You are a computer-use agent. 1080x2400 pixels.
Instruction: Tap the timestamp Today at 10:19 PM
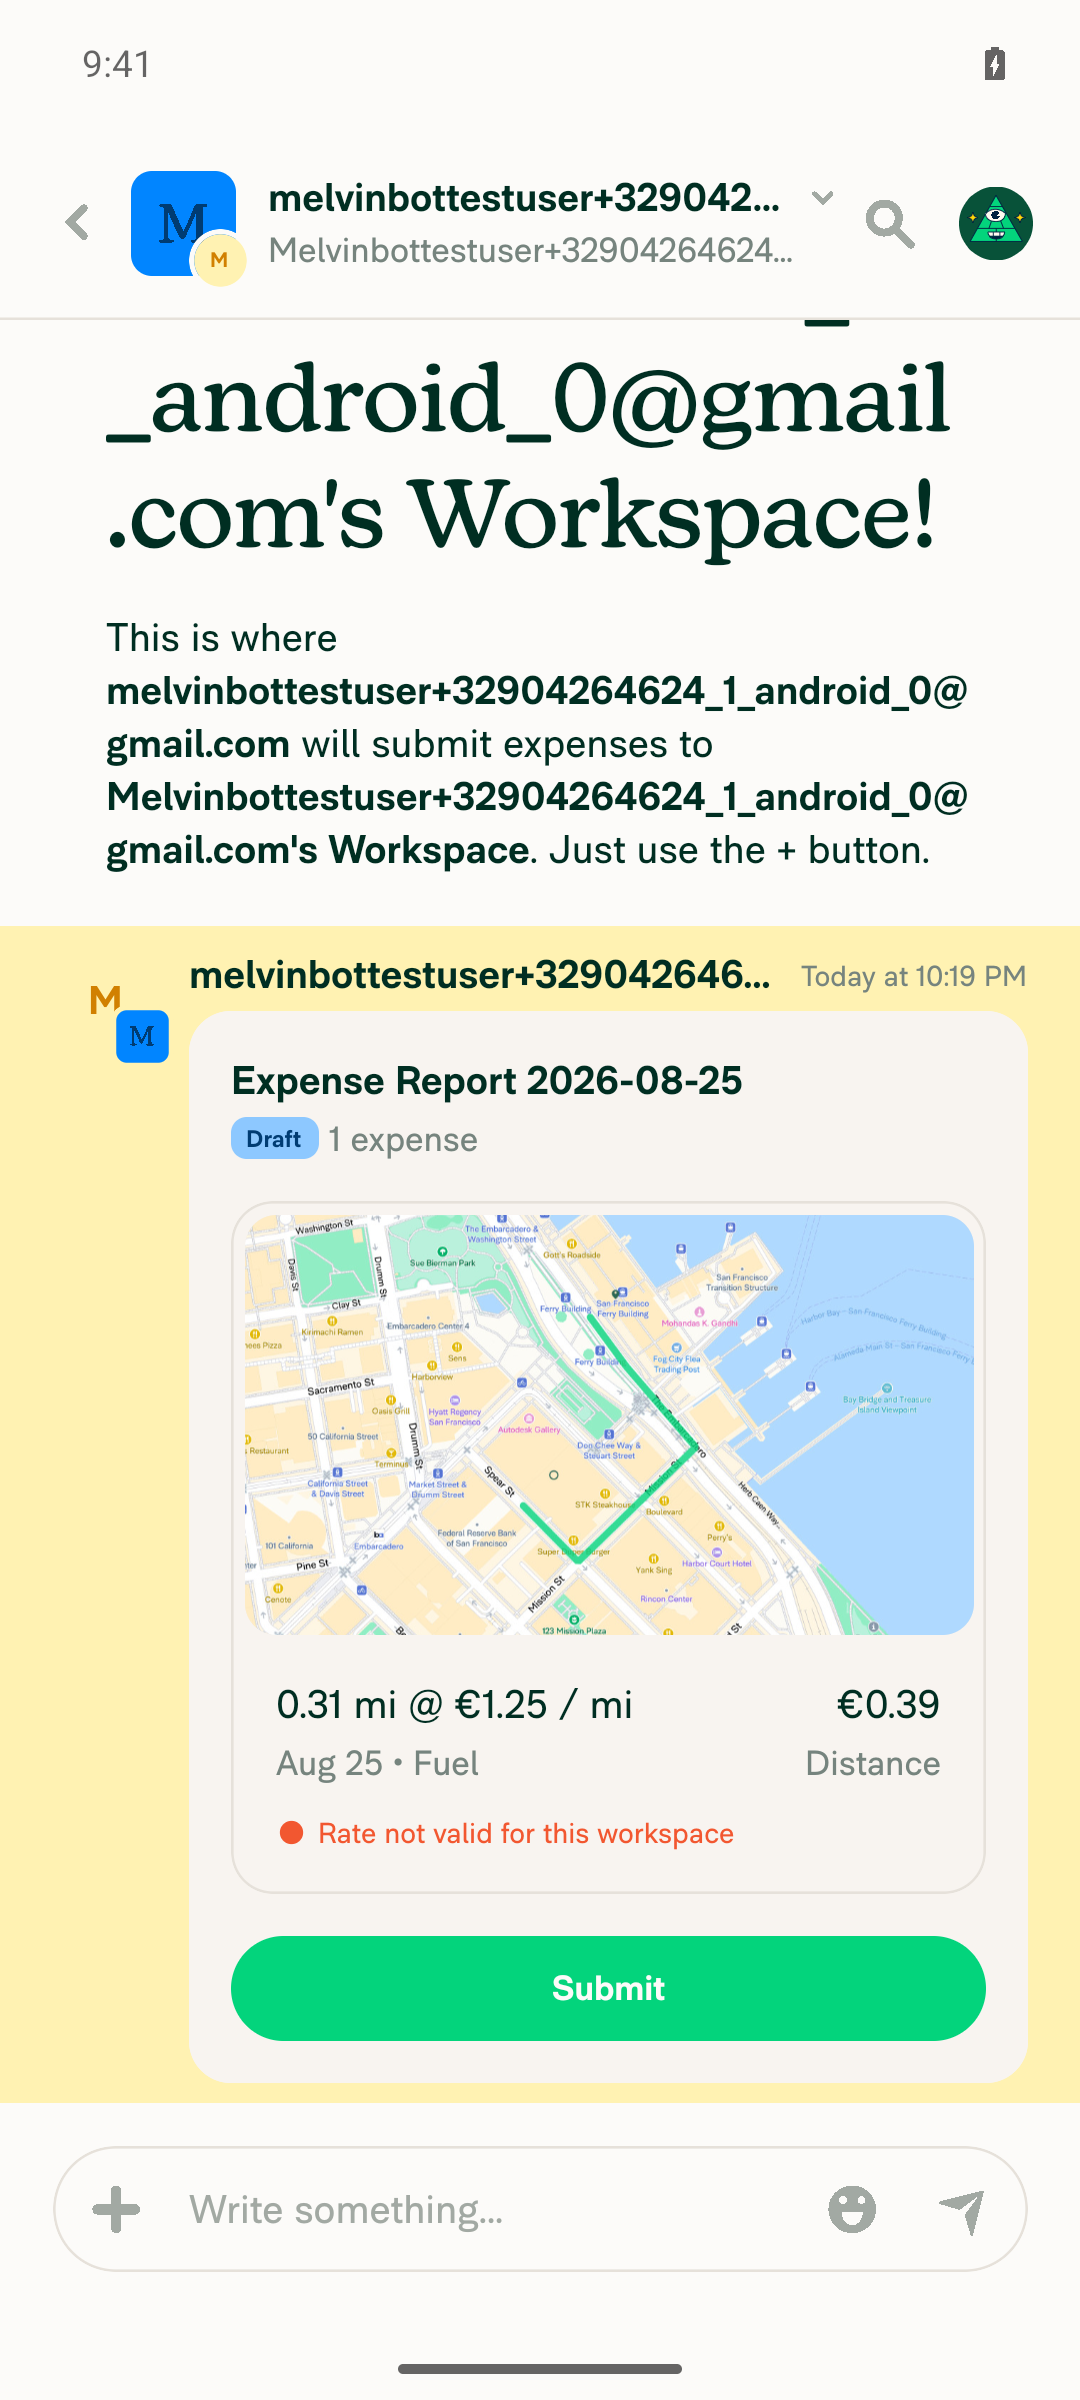pyautogui.click(x=913, y=977)
